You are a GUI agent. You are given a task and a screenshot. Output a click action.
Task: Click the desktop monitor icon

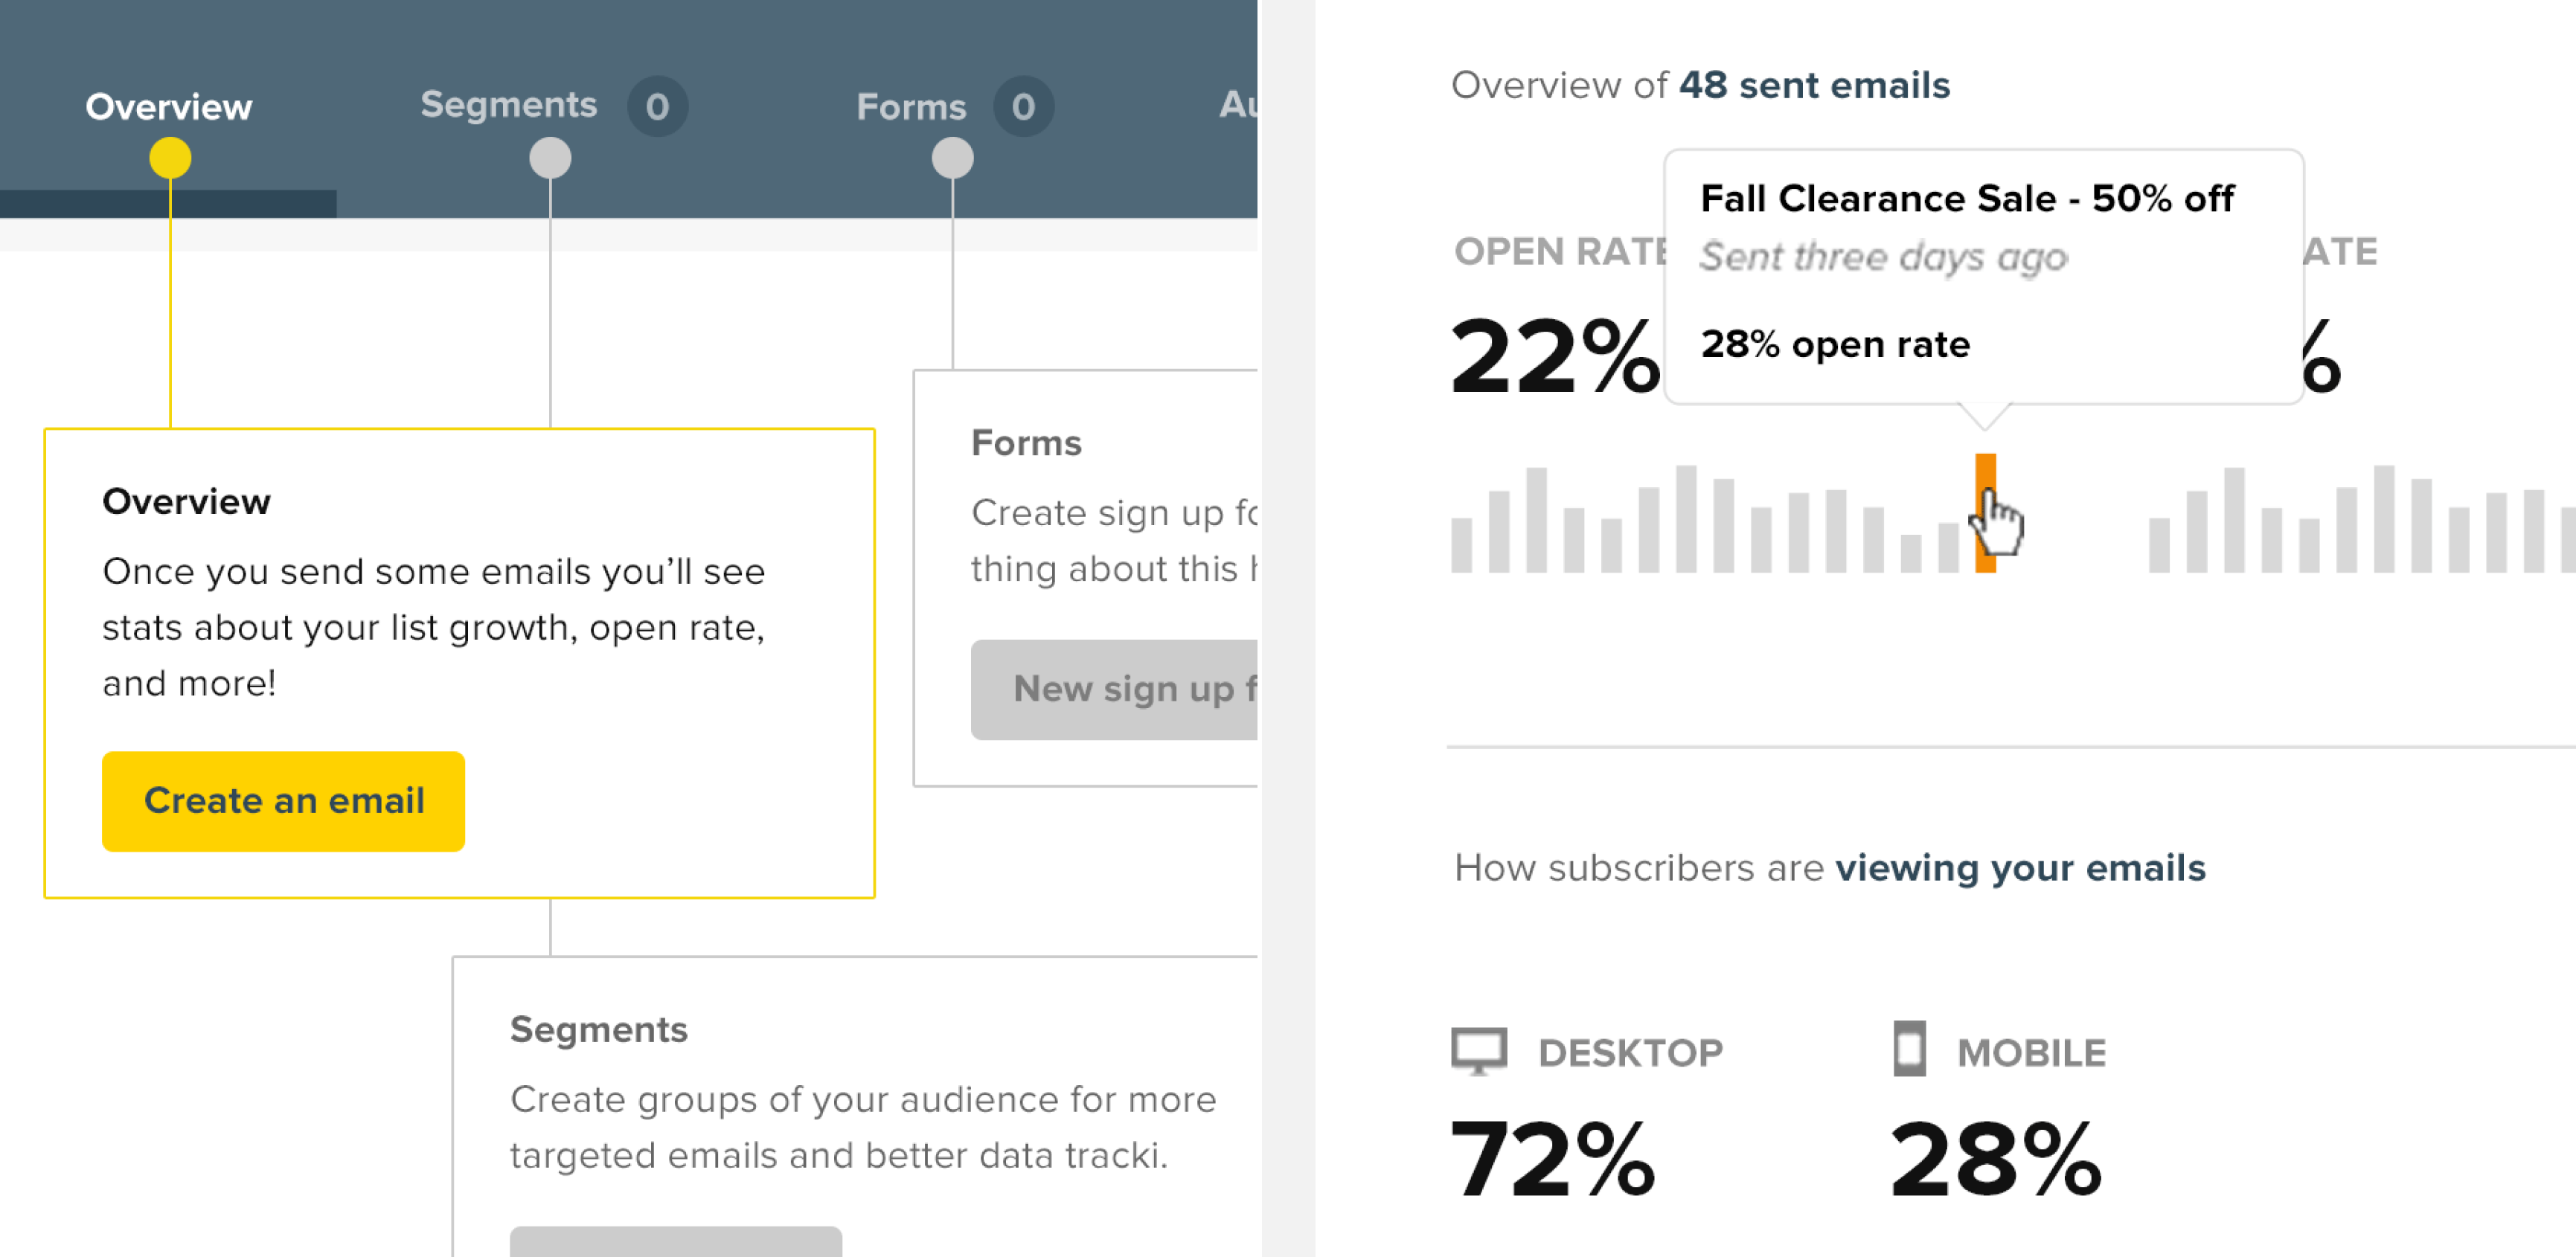pos(1478,1051)
